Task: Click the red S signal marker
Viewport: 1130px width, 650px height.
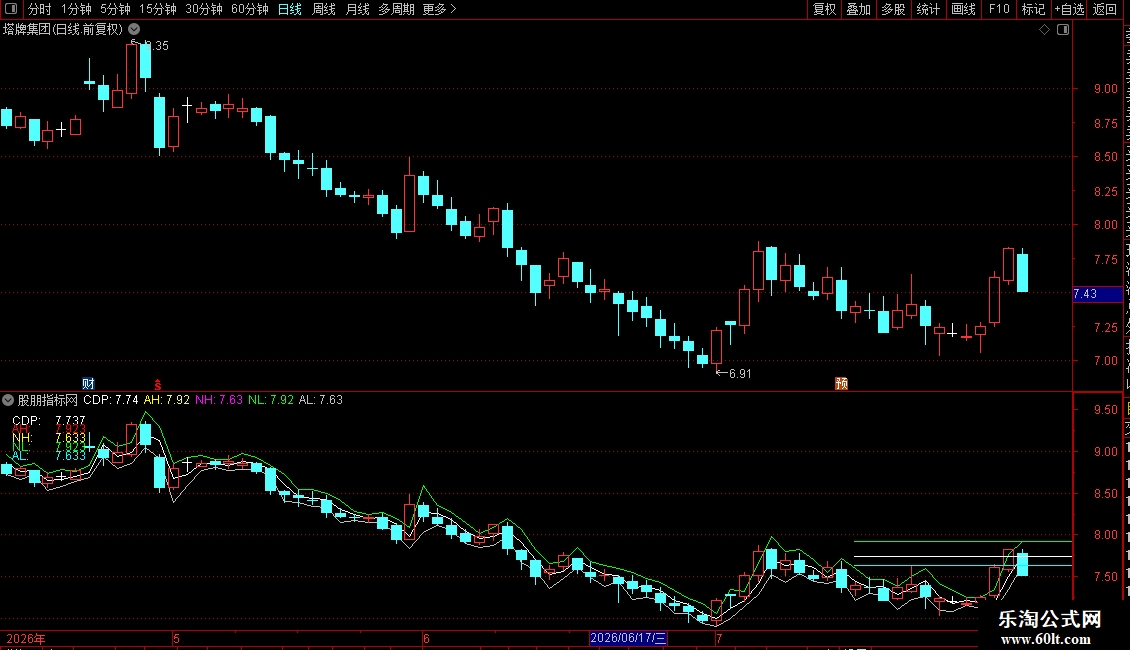Action: (157, 385)
